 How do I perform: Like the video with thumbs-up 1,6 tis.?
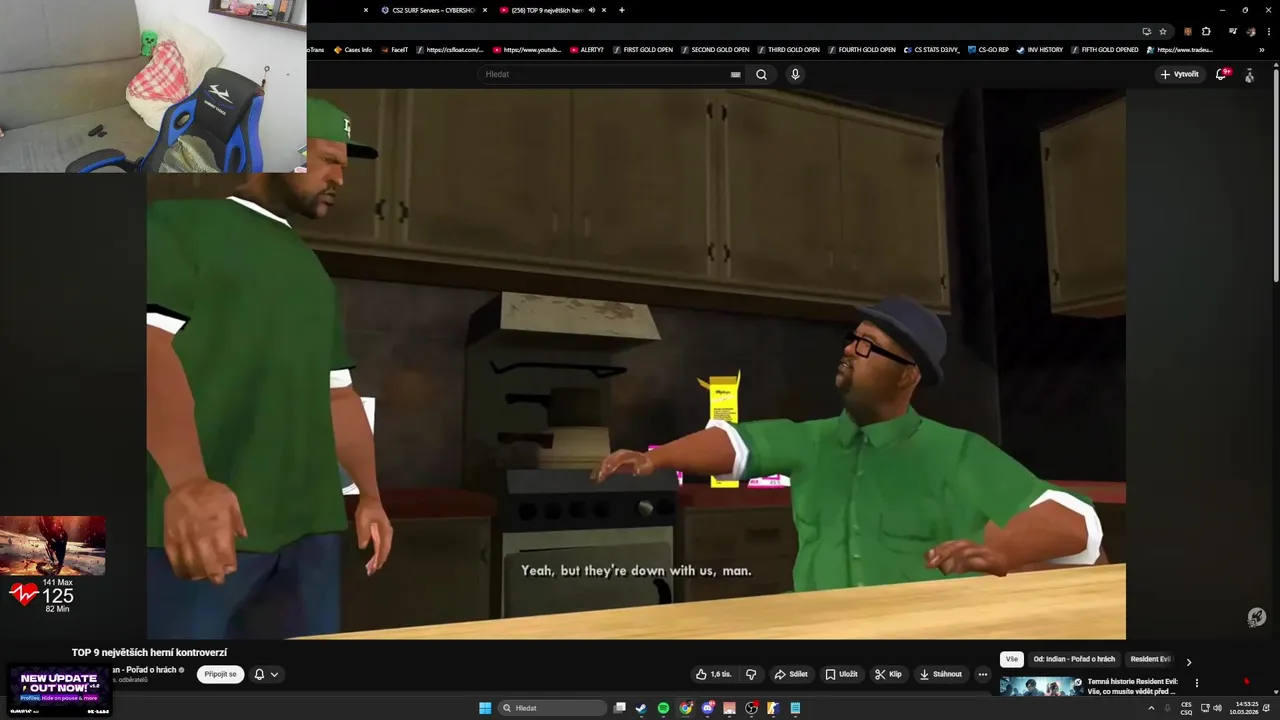[714, 674]
